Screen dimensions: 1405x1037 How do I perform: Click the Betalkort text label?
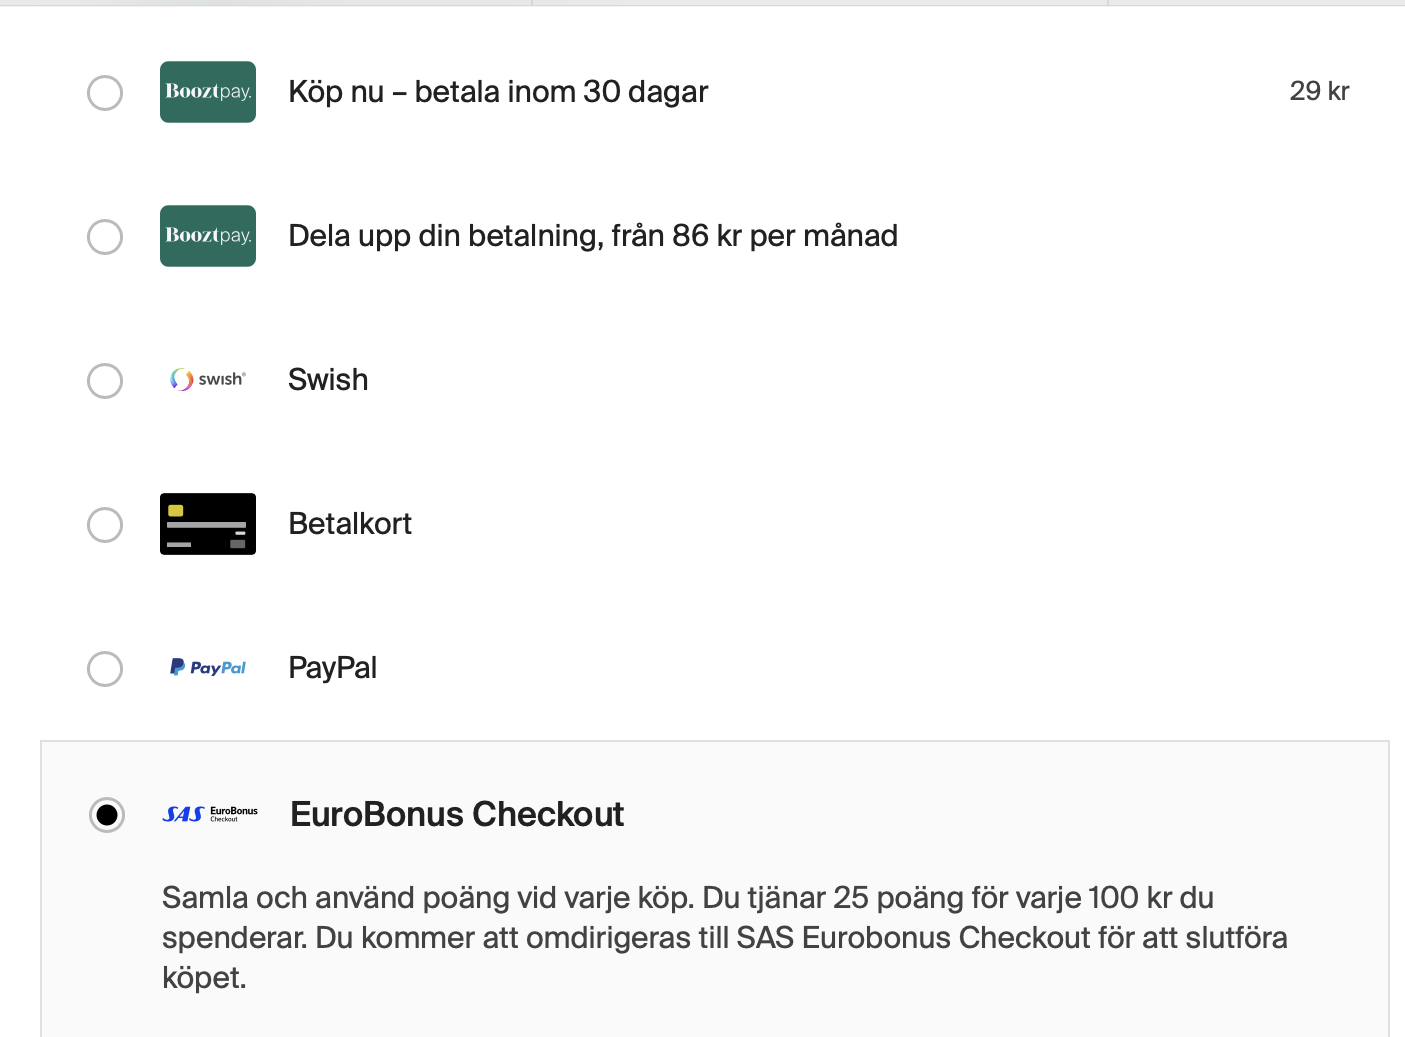pos(350,524)
